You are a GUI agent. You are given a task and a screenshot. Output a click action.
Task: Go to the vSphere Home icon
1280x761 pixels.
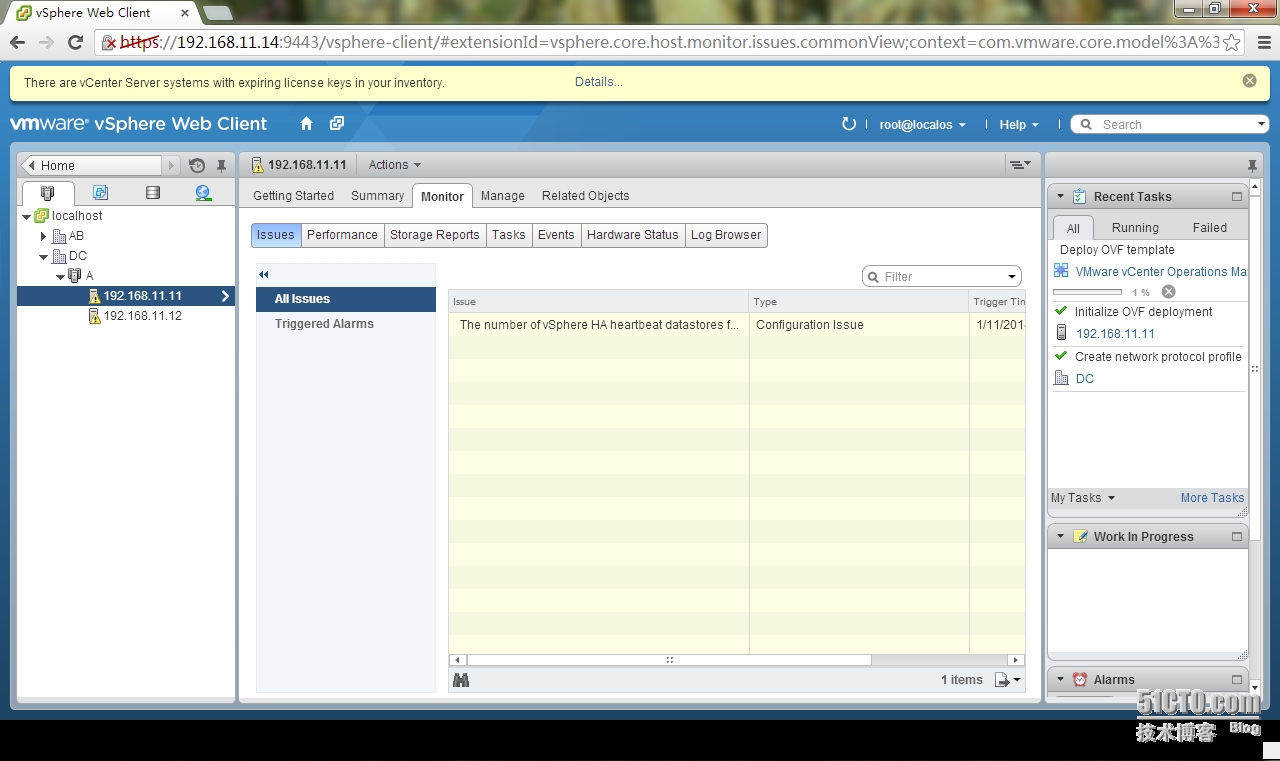point(307,124)
